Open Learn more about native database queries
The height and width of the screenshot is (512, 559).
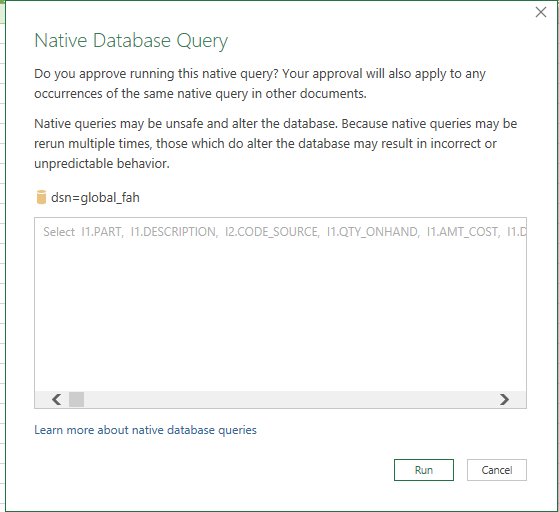click(145, 430)
